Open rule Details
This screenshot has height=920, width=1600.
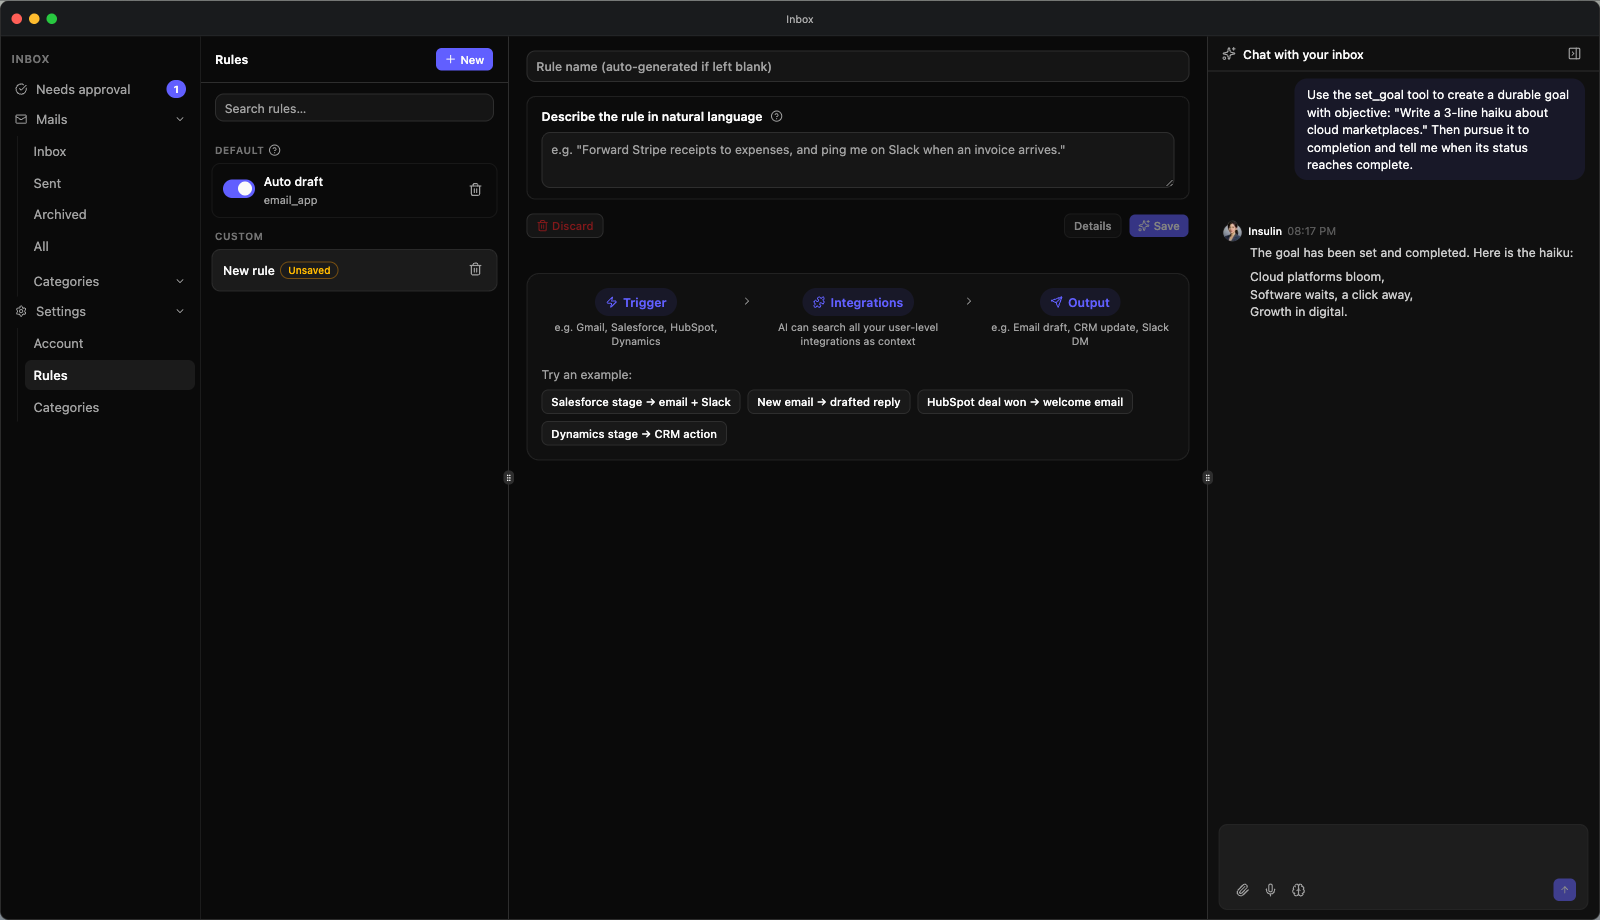tap(1092, 226)
